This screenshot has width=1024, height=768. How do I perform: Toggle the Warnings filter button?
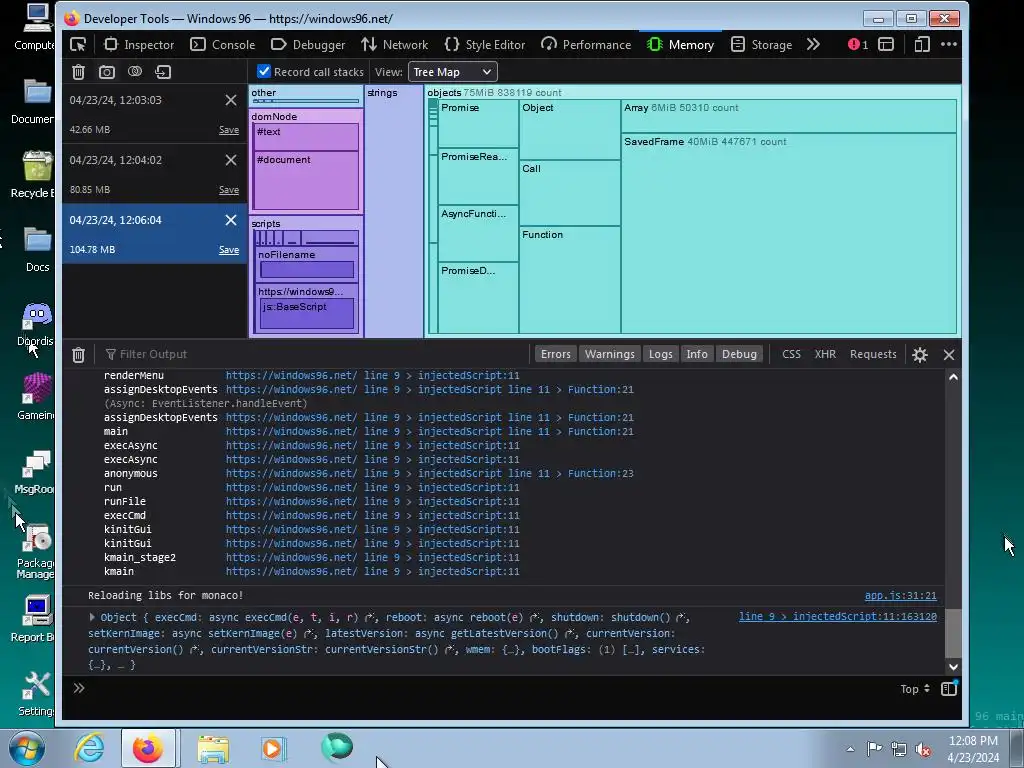click(609, 354)
